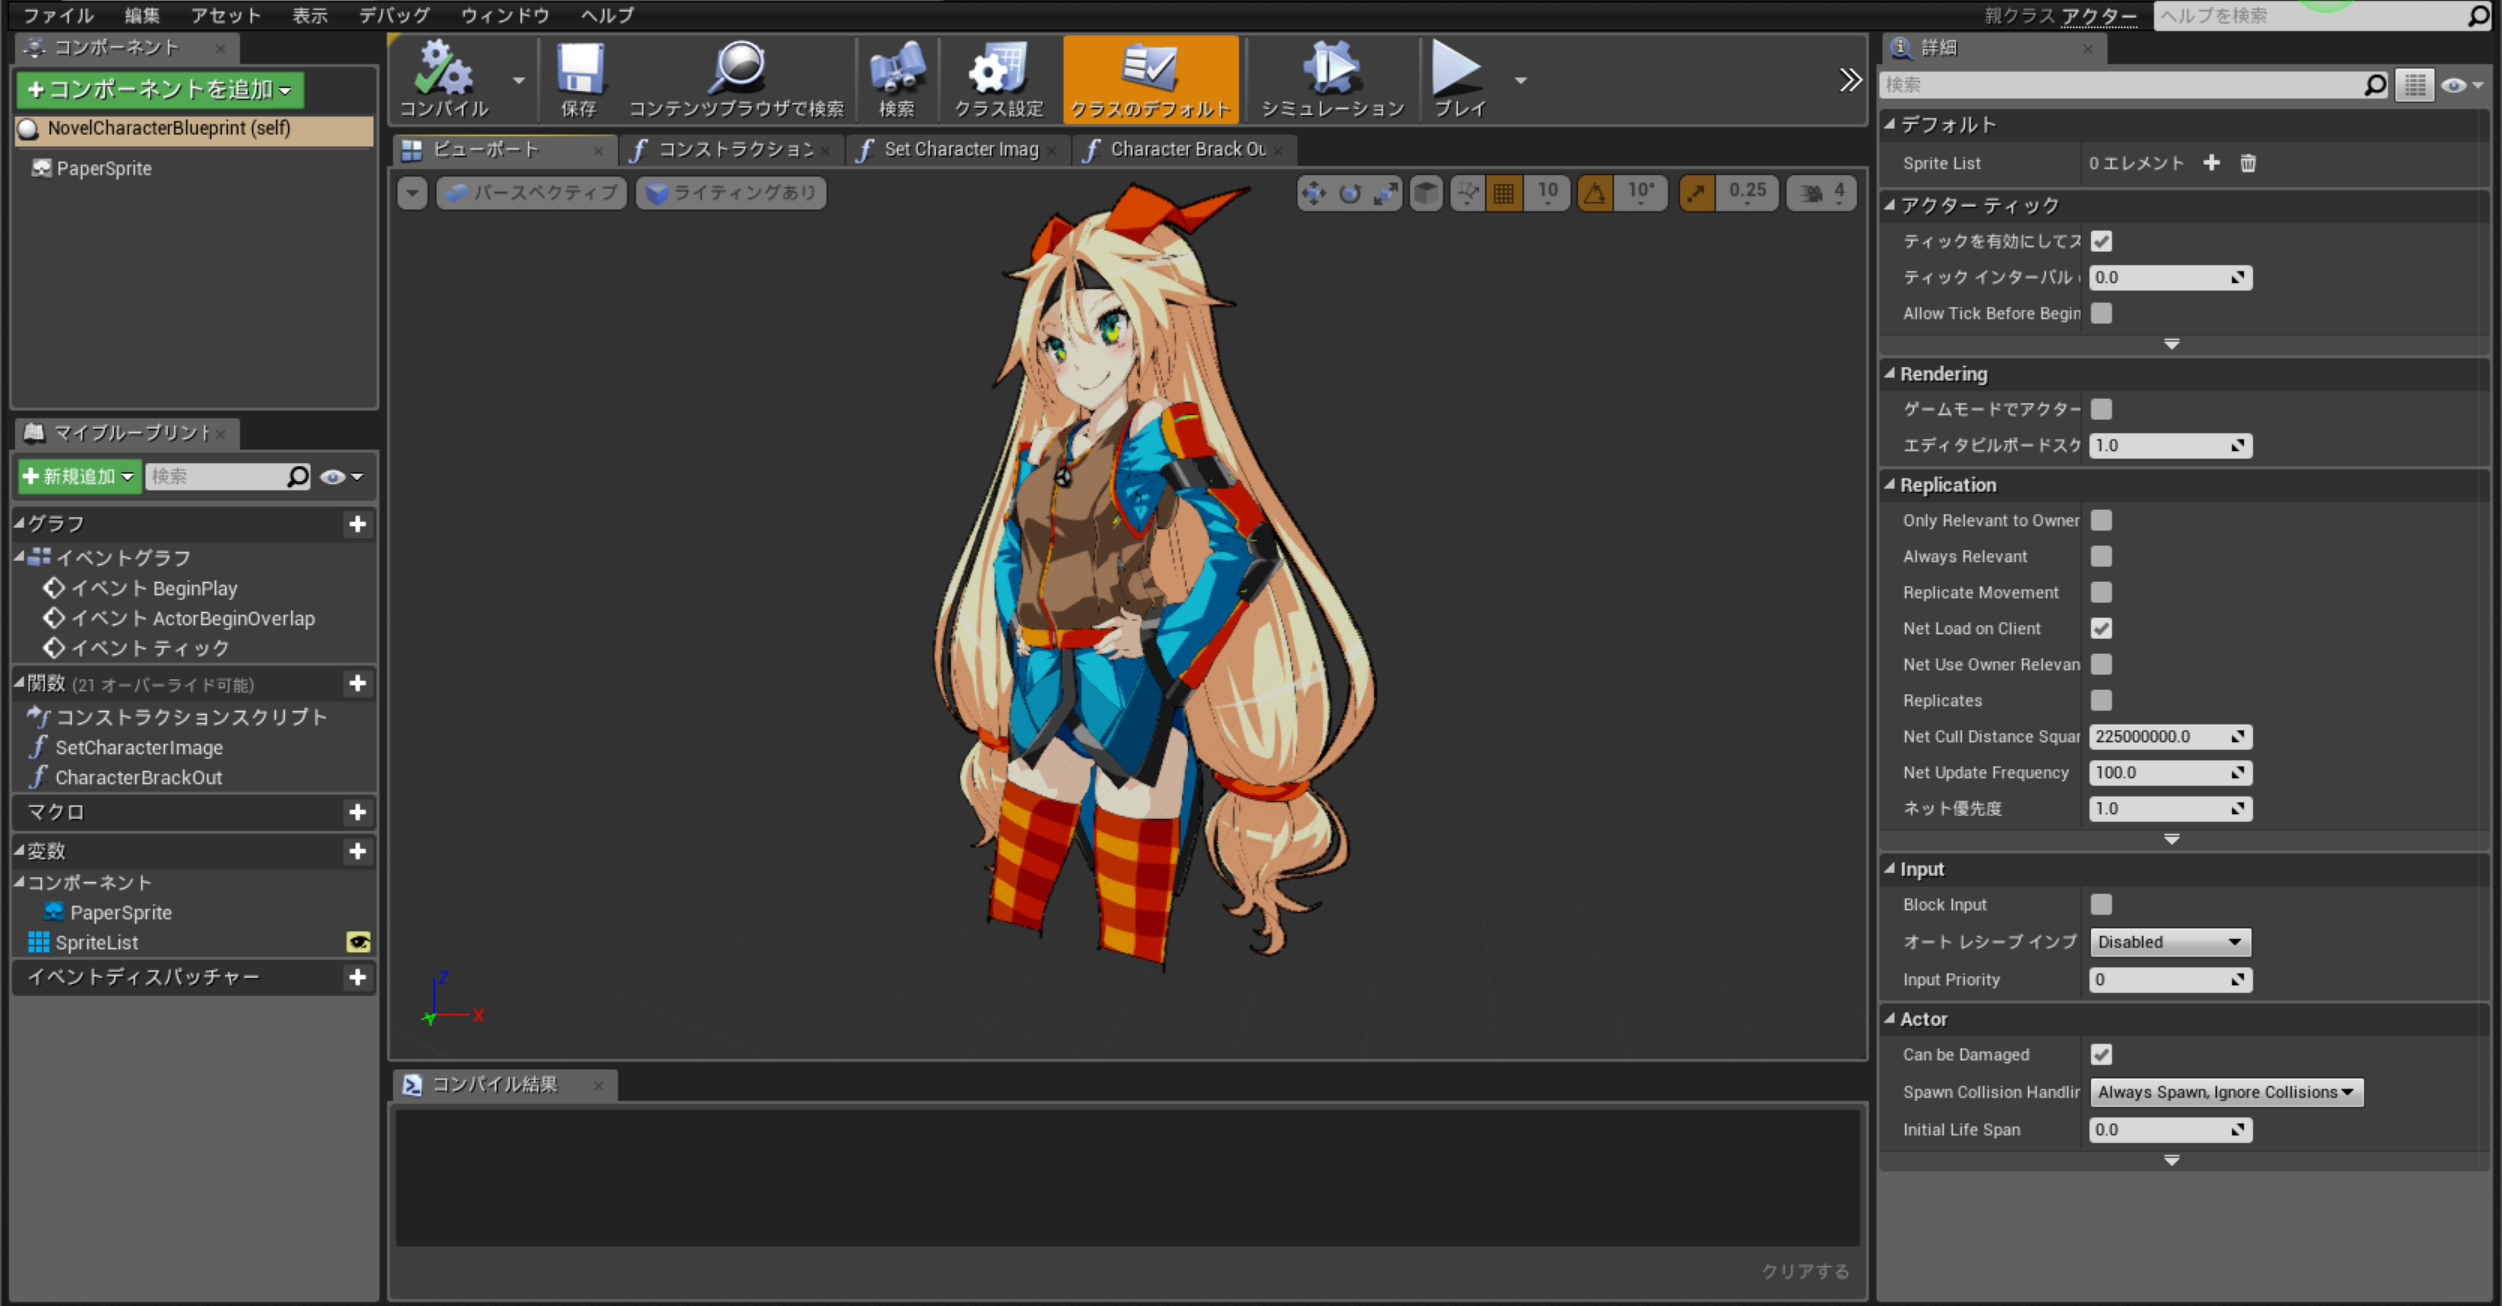Add a new variable with the 変数 plus

[357, 851]
